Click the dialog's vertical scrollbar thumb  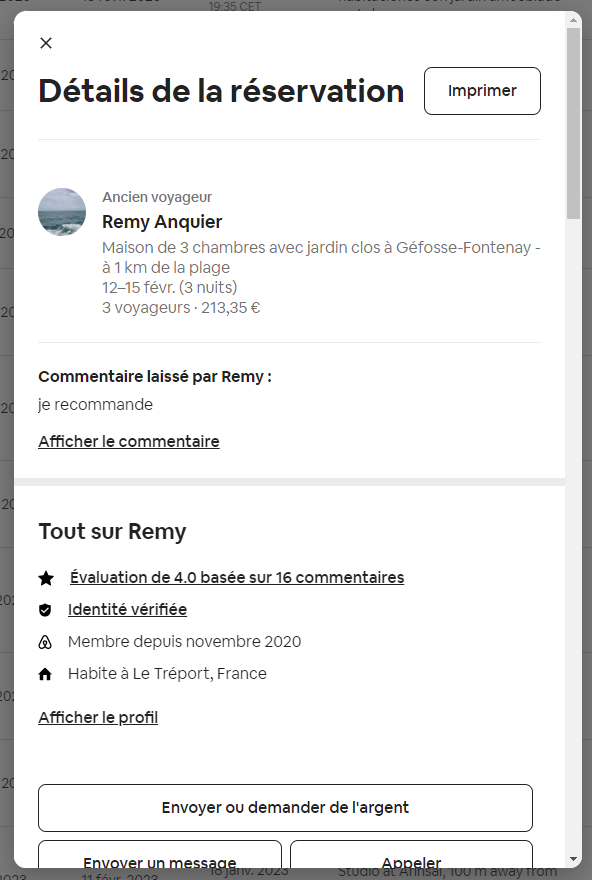[x=573, y=123]
